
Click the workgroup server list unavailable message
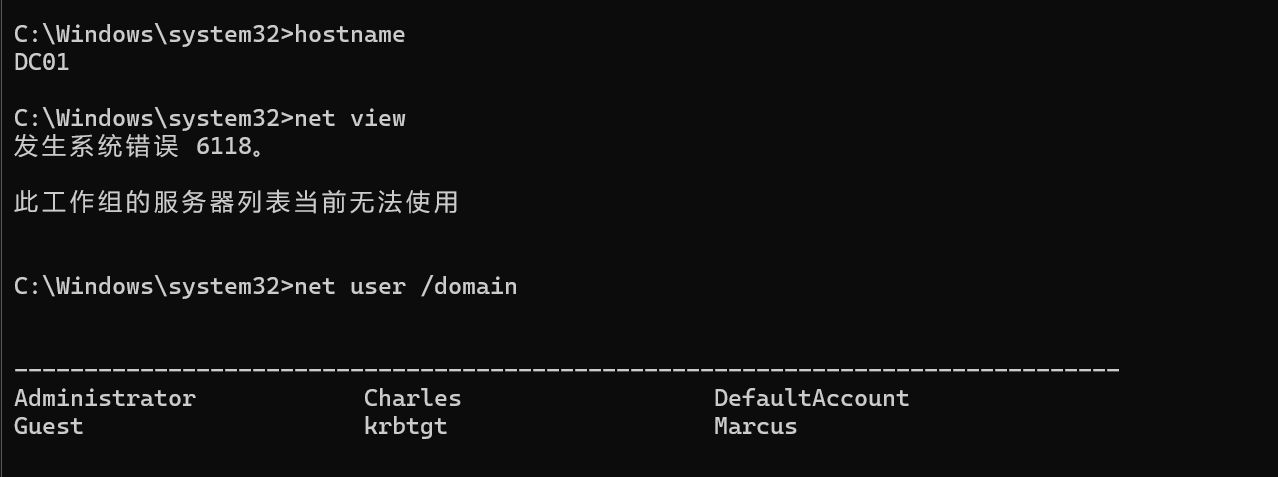pos(236,202)
